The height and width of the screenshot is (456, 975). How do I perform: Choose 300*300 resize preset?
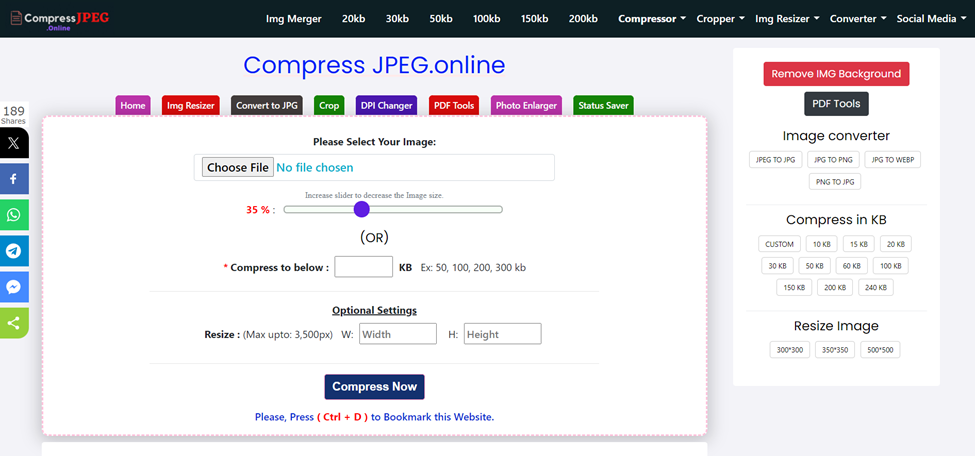pyautogui.click(x=790, y=350)
